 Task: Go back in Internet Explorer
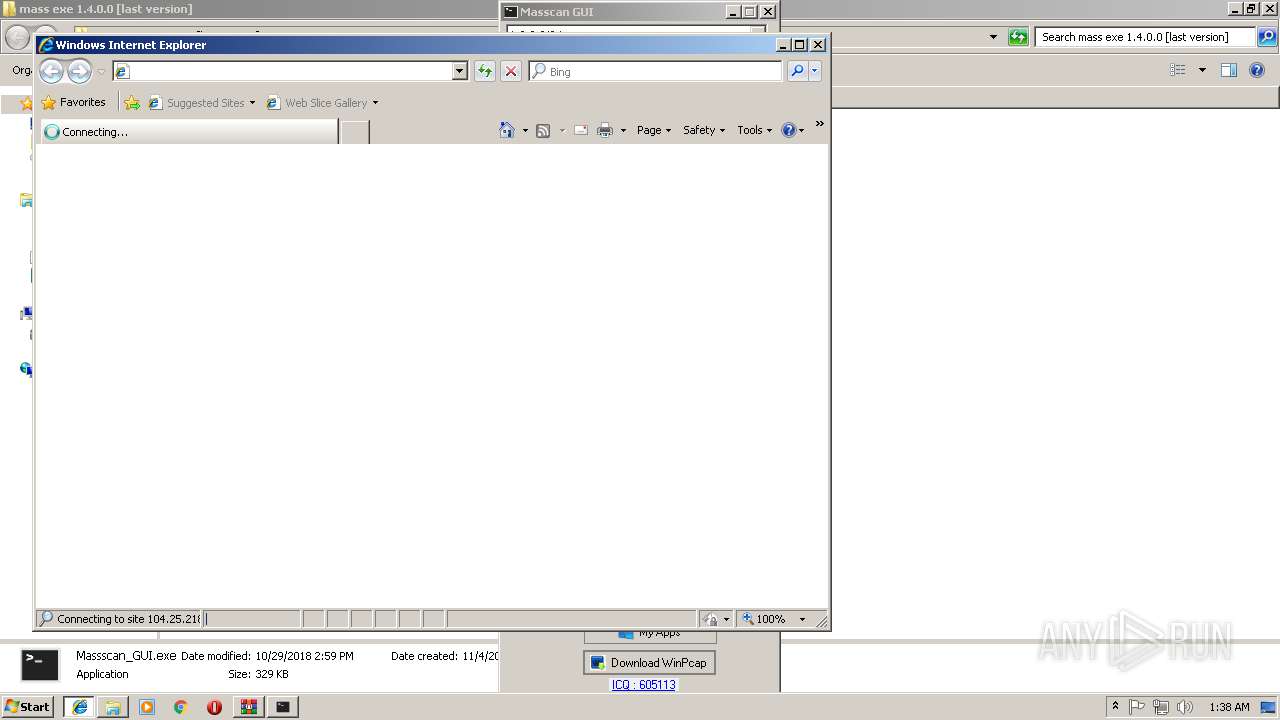(51, 71)
